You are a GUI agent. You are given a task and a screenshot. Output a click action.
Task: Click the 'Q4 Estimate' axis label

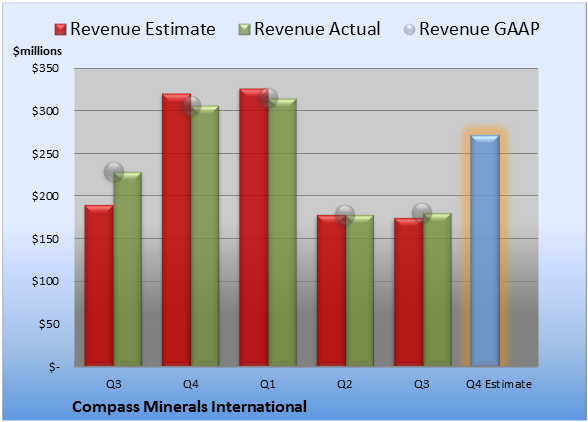499,384
